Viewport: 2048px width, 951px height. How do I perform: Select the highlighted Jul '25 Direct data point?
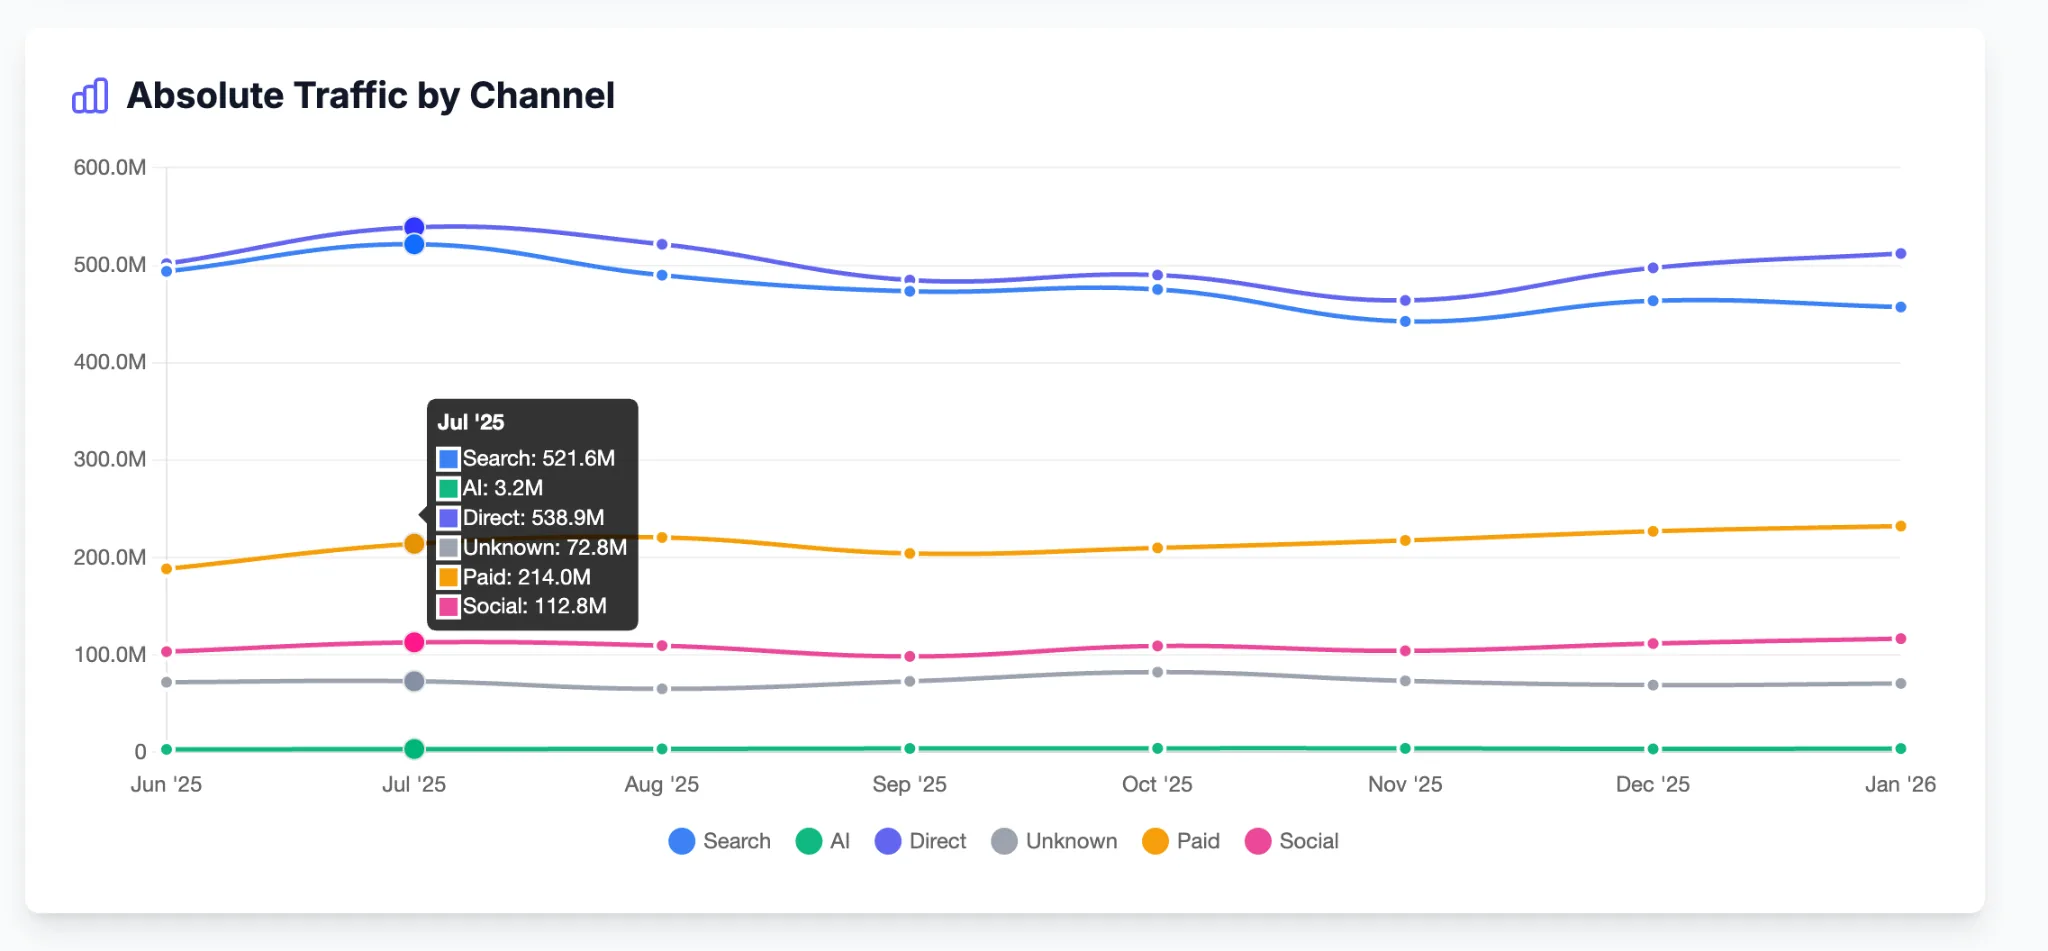414,226
